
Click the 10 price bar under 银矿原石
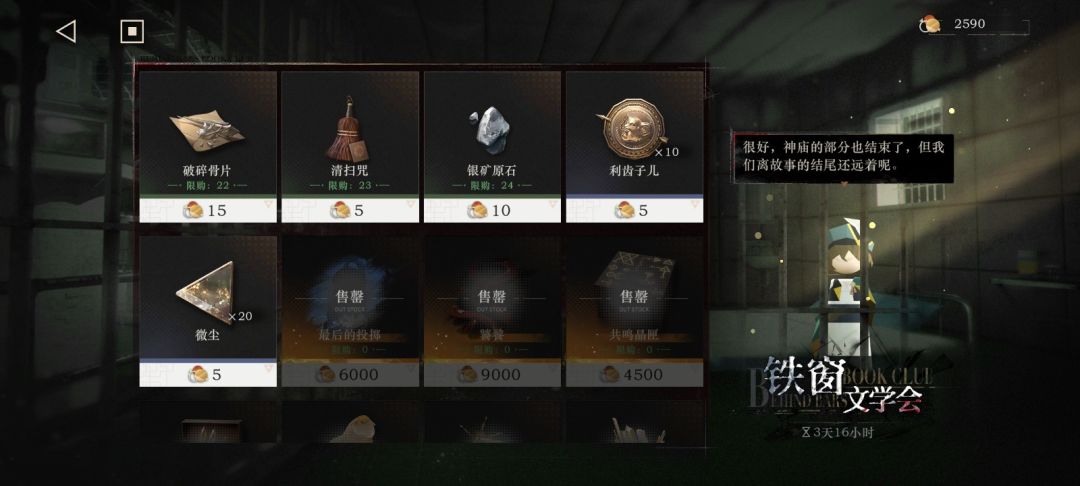coord(492,210)
